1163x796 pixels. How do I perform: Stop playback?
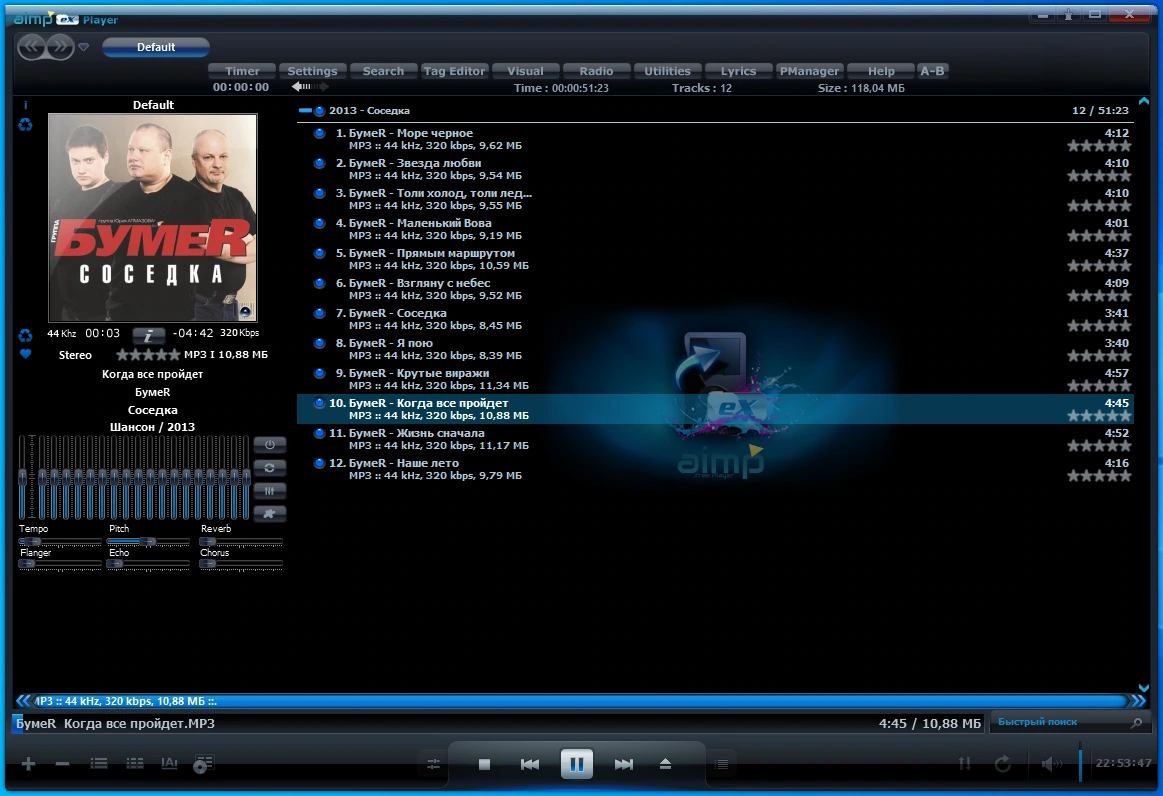[484, 764]
